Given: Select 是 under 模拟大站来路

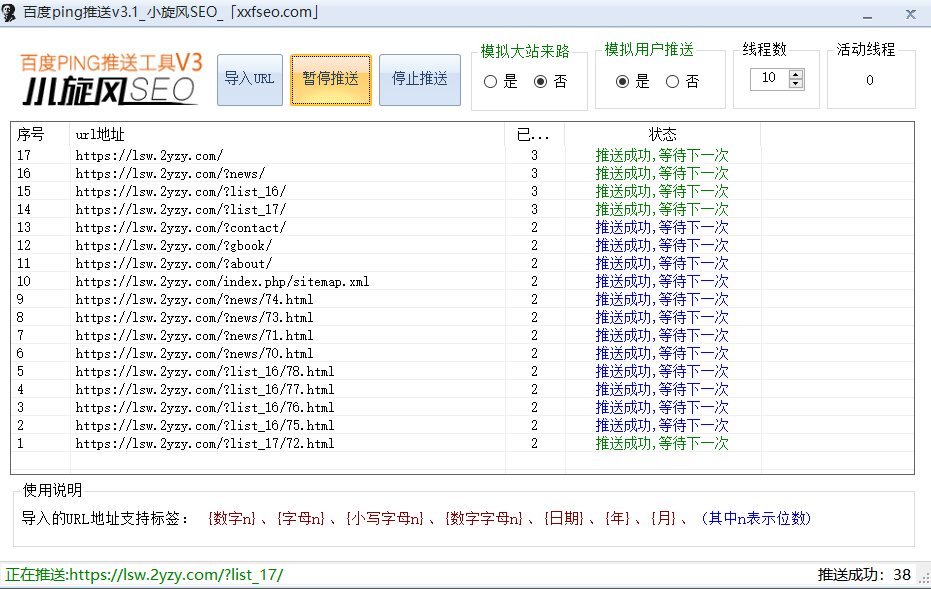Looking at the screenshot, I should pyautogui.click(x=491, y=82).
